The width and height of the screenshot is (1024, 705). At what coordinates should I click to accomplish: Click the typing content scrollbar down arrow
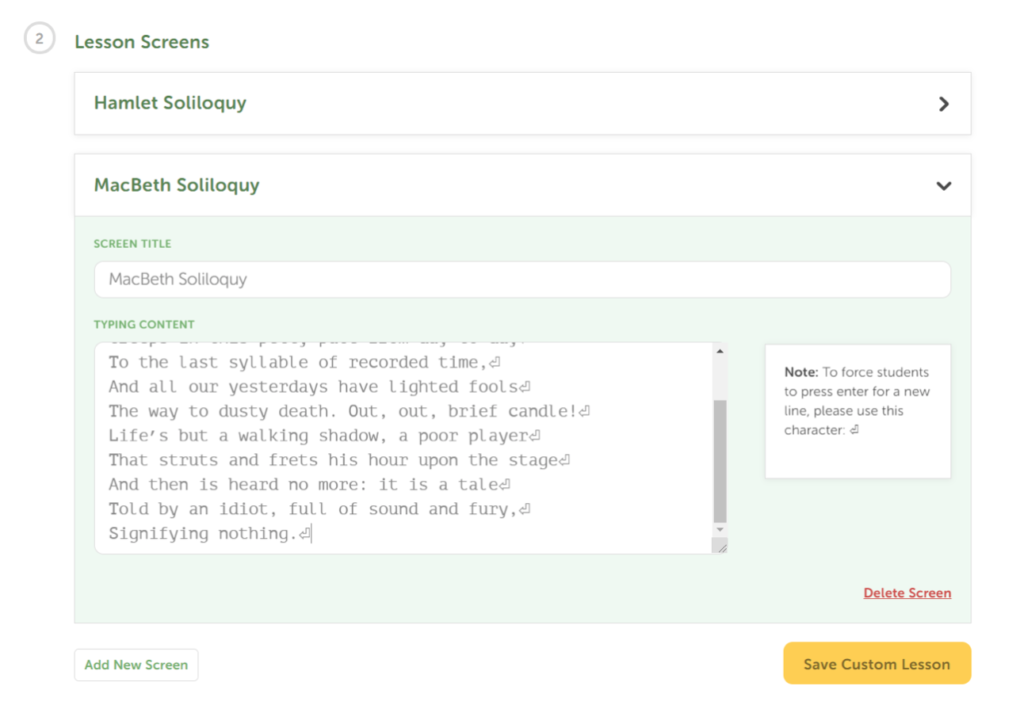coord(720,529)
